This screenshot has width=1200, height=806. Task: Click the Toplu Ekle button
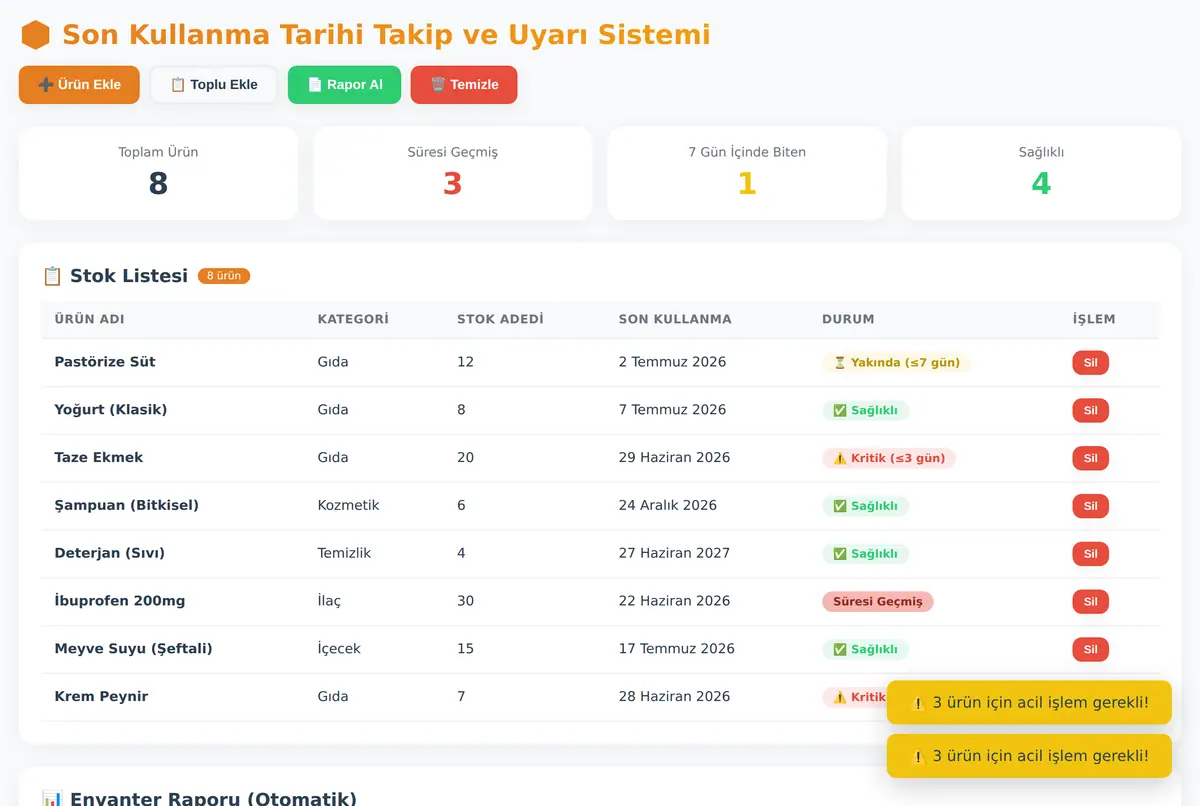[214, 85]
